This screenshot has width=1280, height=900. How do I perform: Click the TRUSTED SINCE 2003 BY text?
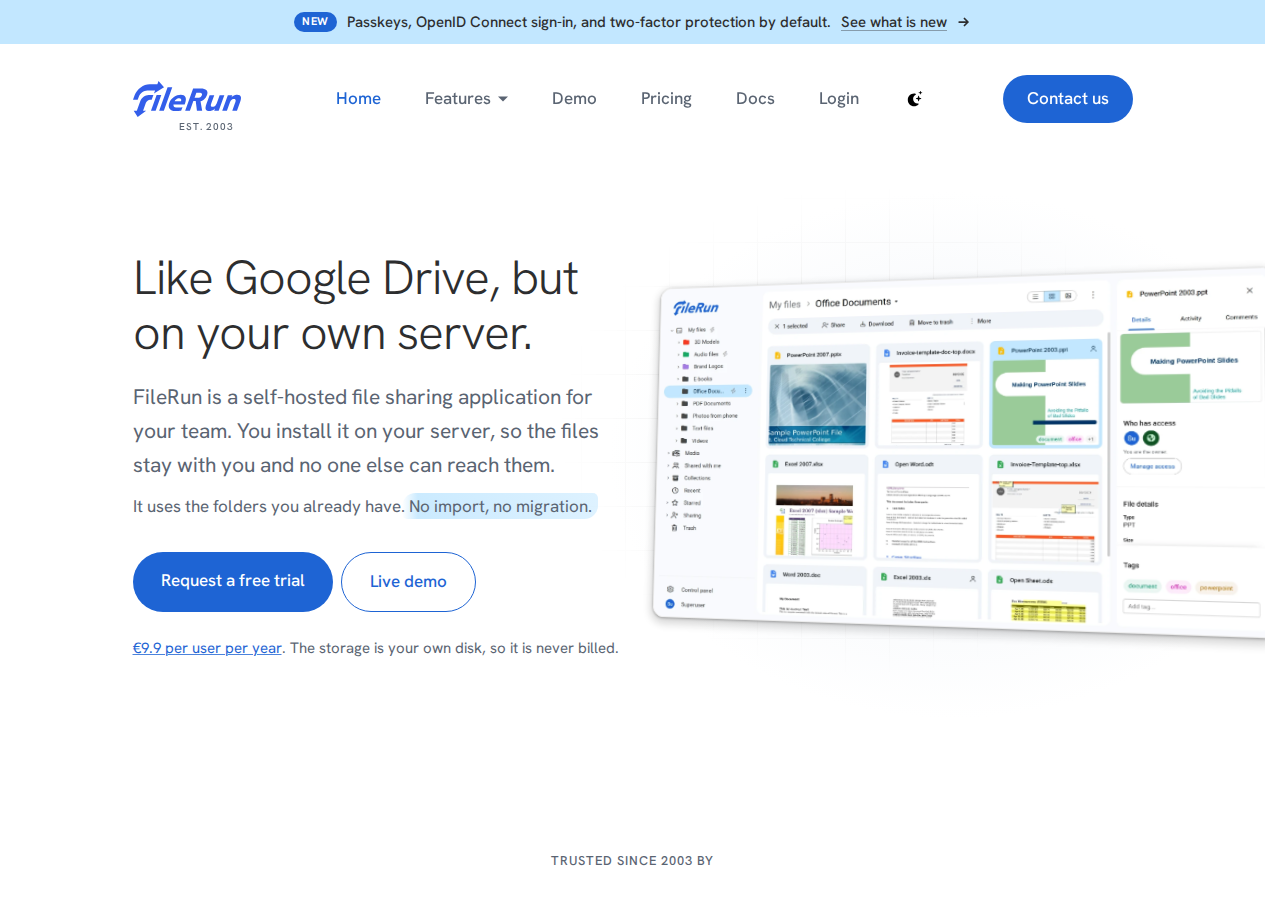(x=632, y=860)
